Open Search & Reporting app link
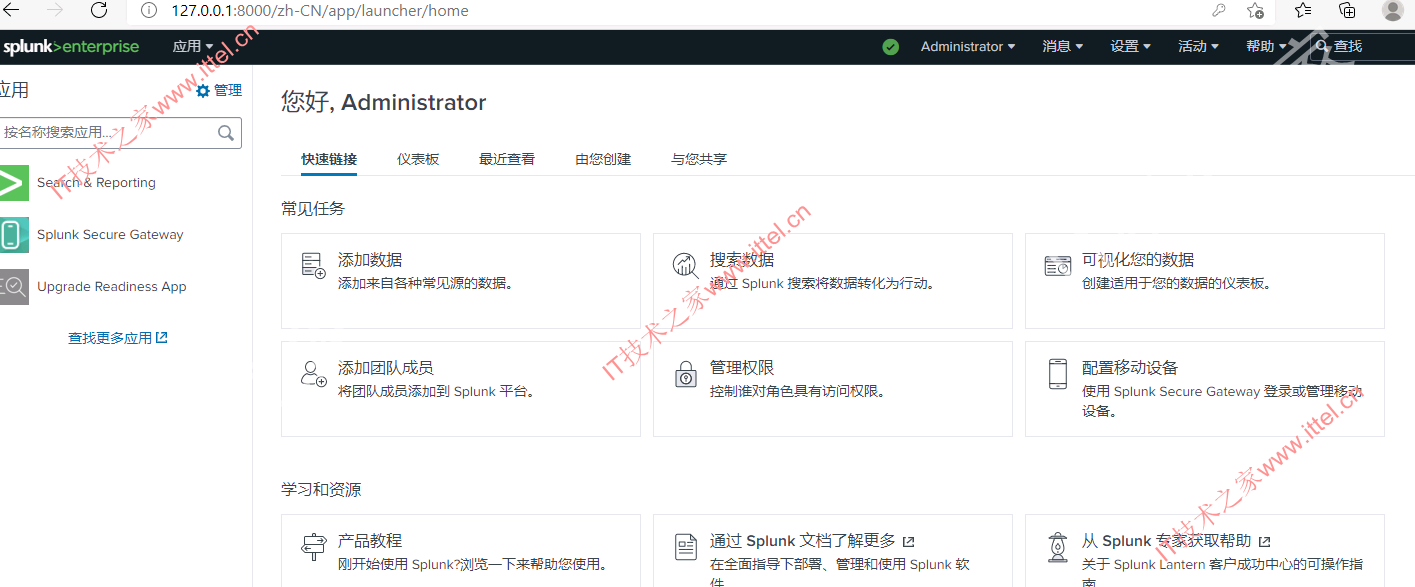 click(x=96, y=183)
